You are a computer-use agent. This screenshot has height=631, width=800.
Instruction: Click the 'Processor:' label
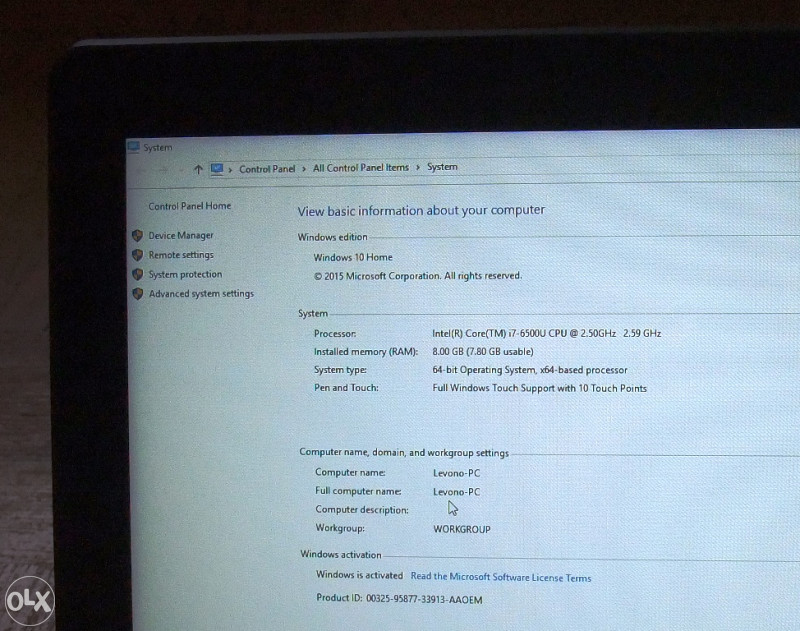tap(335, 334)
